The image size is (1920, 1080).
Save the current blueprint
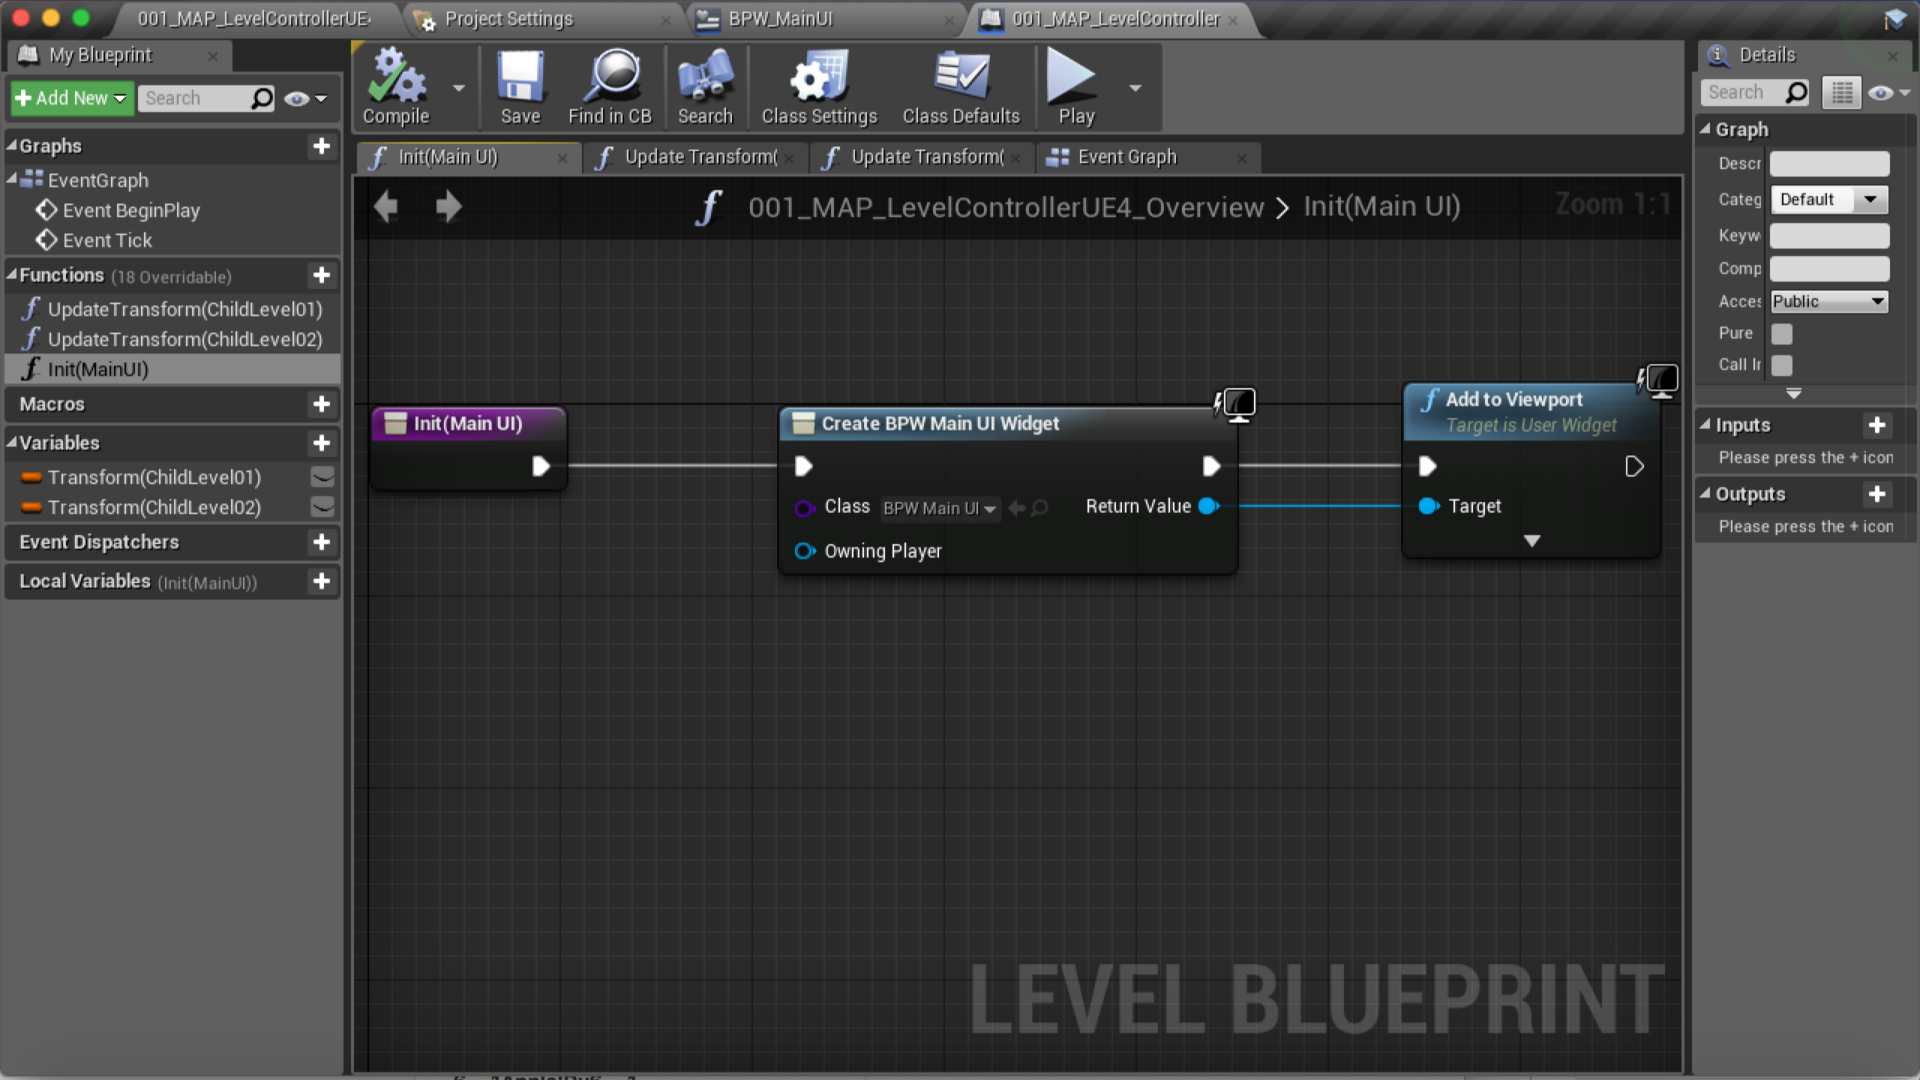click(519, 87)
